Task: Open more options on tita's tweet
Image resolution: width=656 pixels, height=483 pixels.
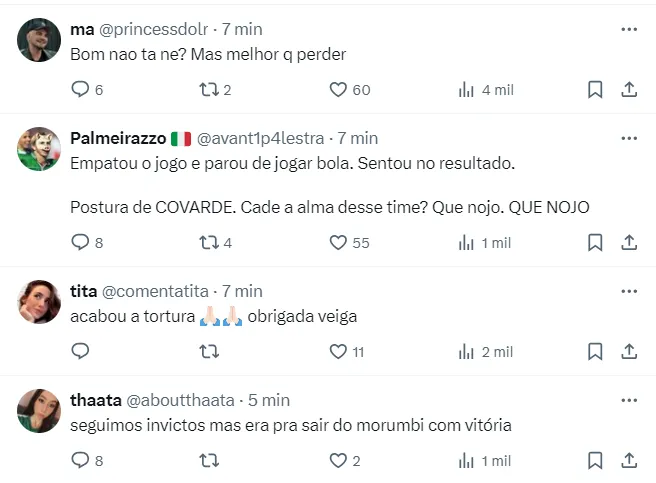Action: [629, 291]
